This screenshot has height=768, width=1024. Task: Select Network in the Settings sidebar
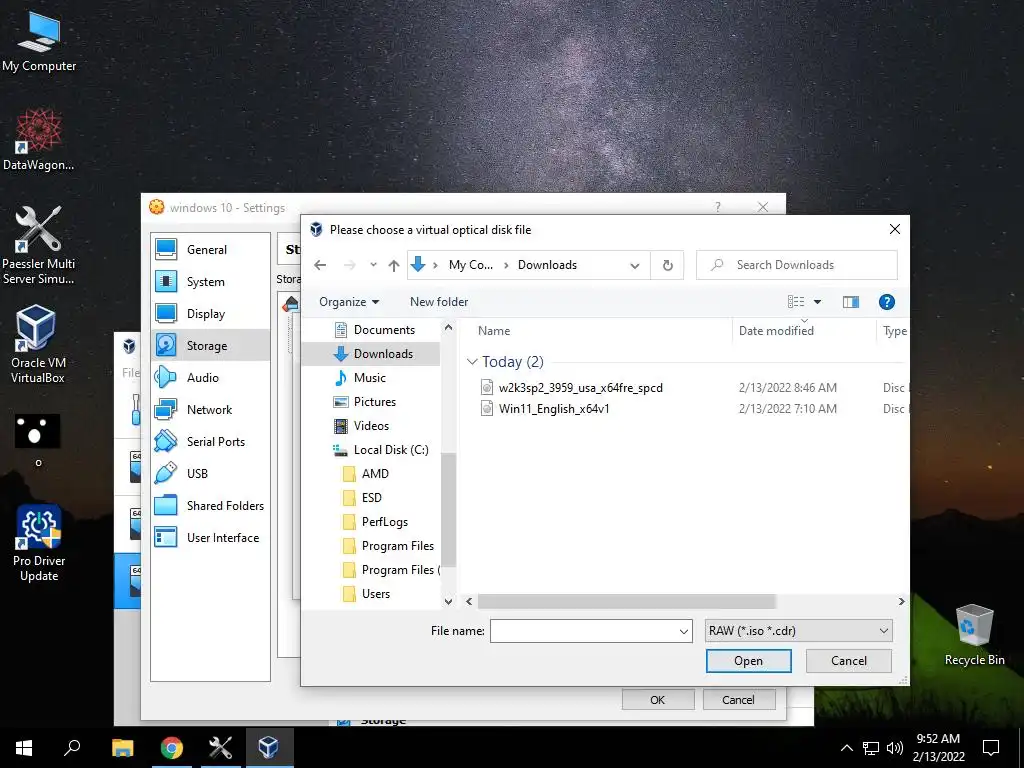coord(210,409)
